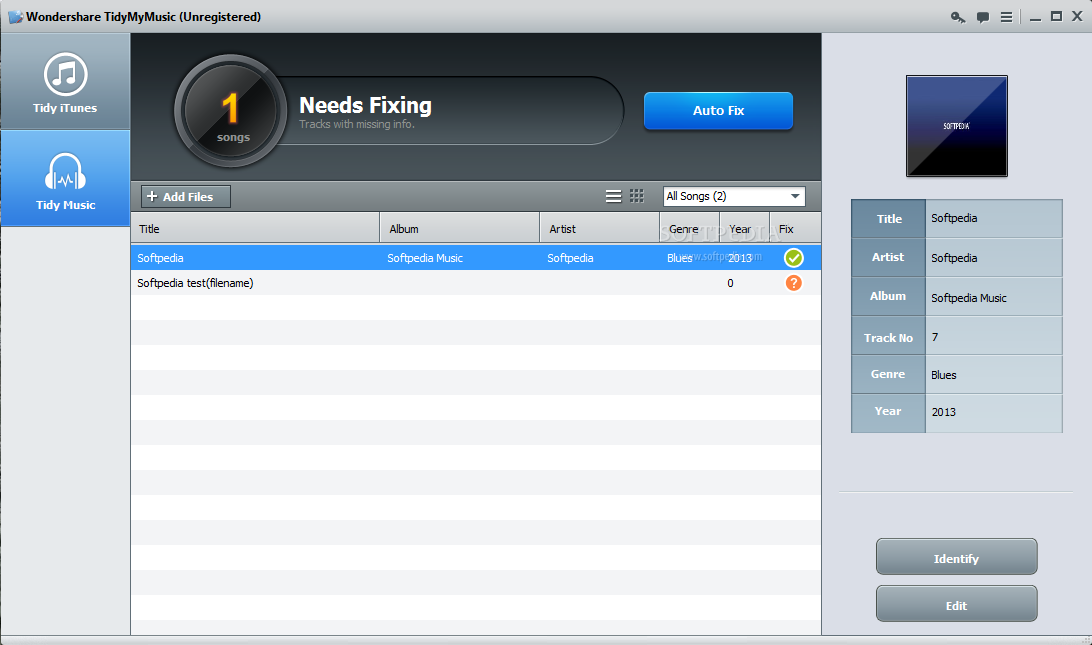Click Genre value Blues in details
1092x645 pixels.
[993, 375]
